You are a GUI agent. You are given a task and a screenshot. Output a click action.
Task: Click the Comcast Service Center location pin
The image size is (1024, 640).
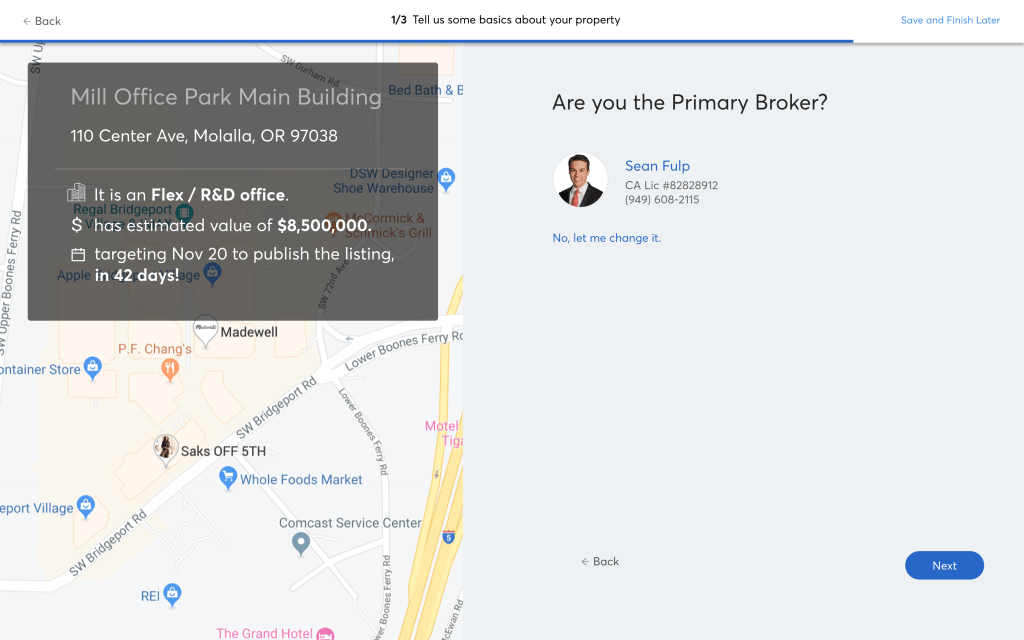coord(301,543)
